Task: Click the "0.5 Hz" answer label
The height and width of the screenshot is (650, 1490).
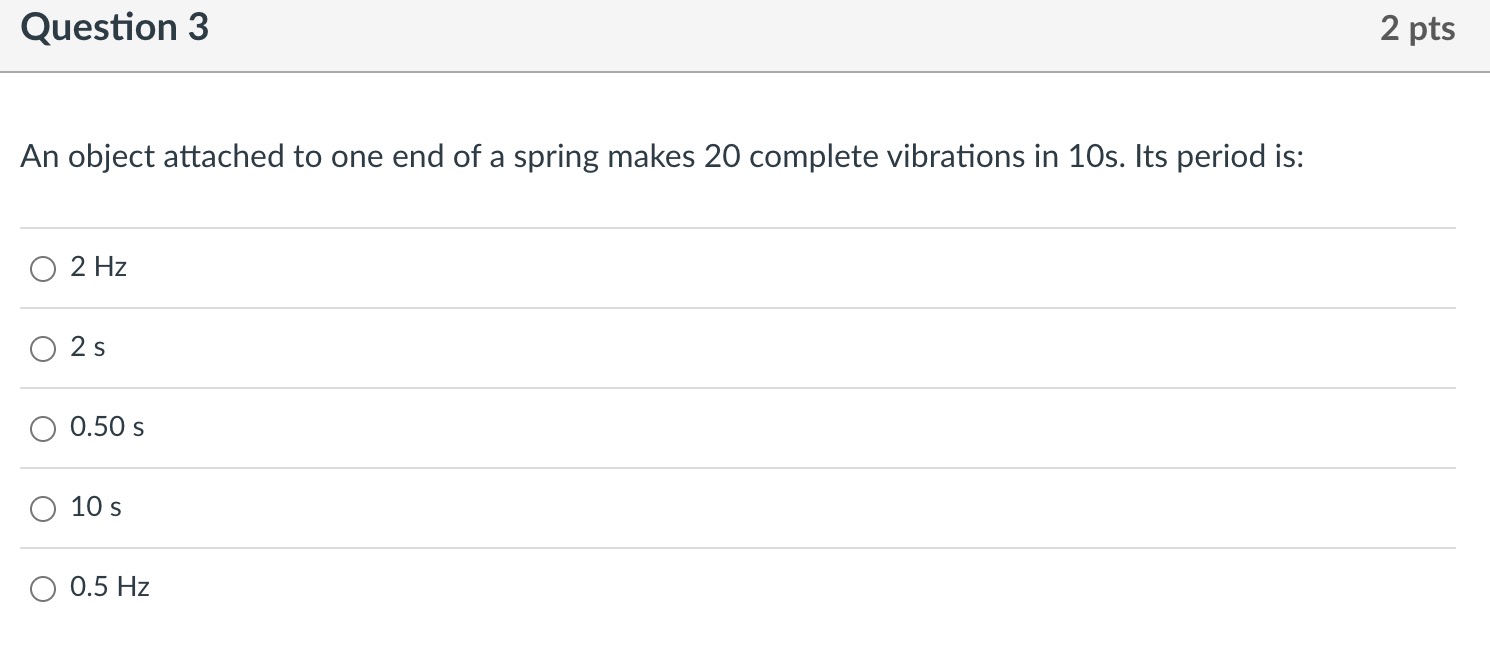Action: point(109,587)
